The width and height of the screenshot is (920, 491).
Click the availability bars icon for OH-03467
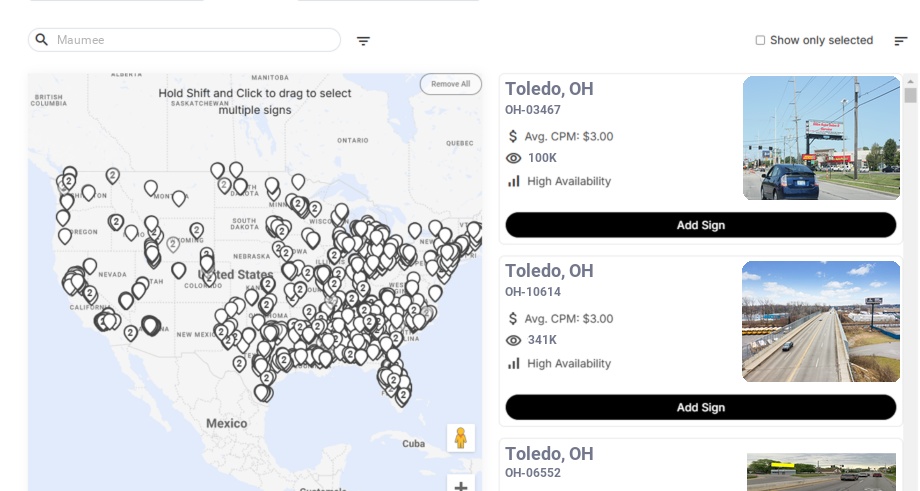click(x=514, y=181)
